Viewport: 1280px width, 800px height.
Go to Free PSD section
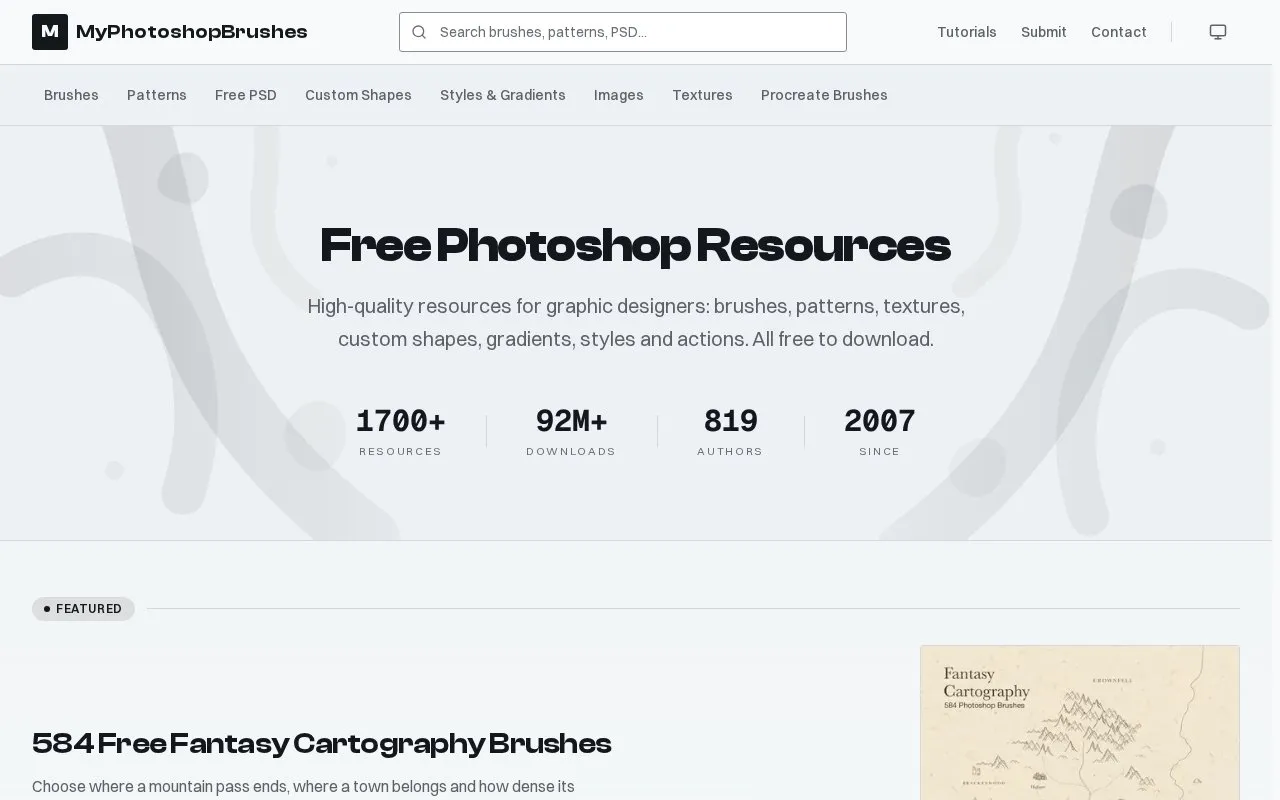[246, 95]
